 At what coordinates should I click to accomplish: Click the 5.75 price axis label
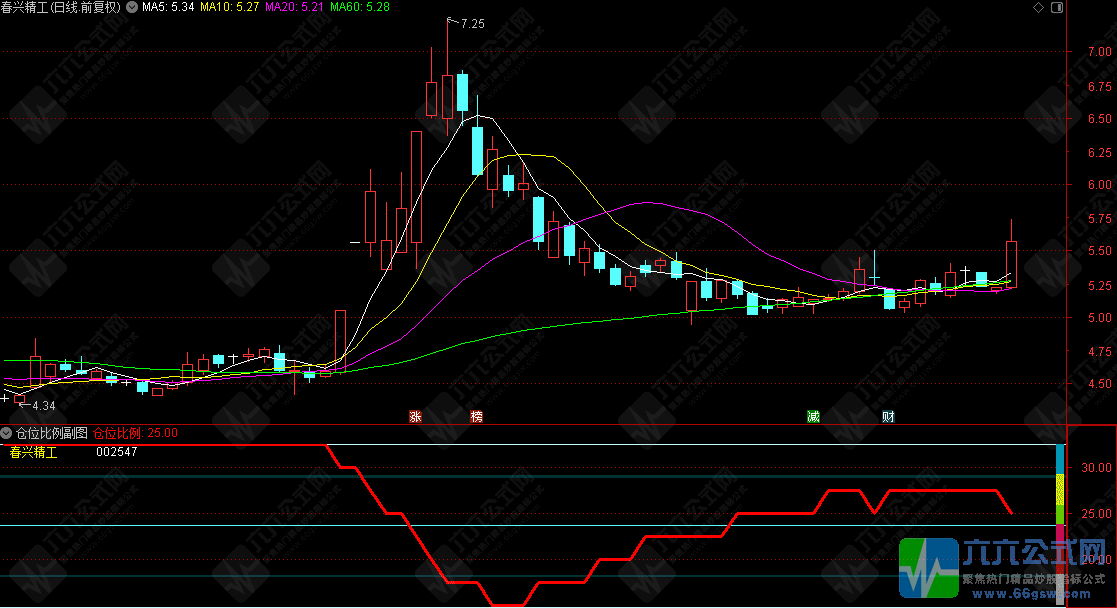[x=1100, y=219]
